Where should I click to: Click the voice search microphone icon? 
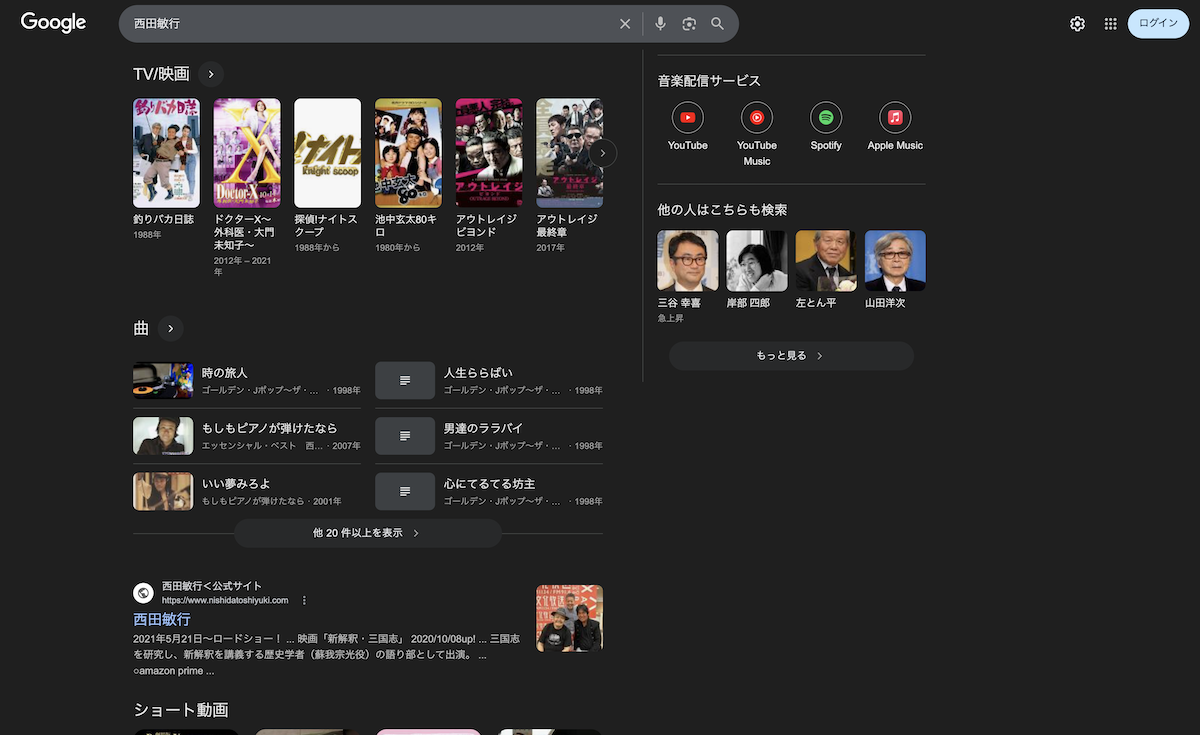point(660,24)
